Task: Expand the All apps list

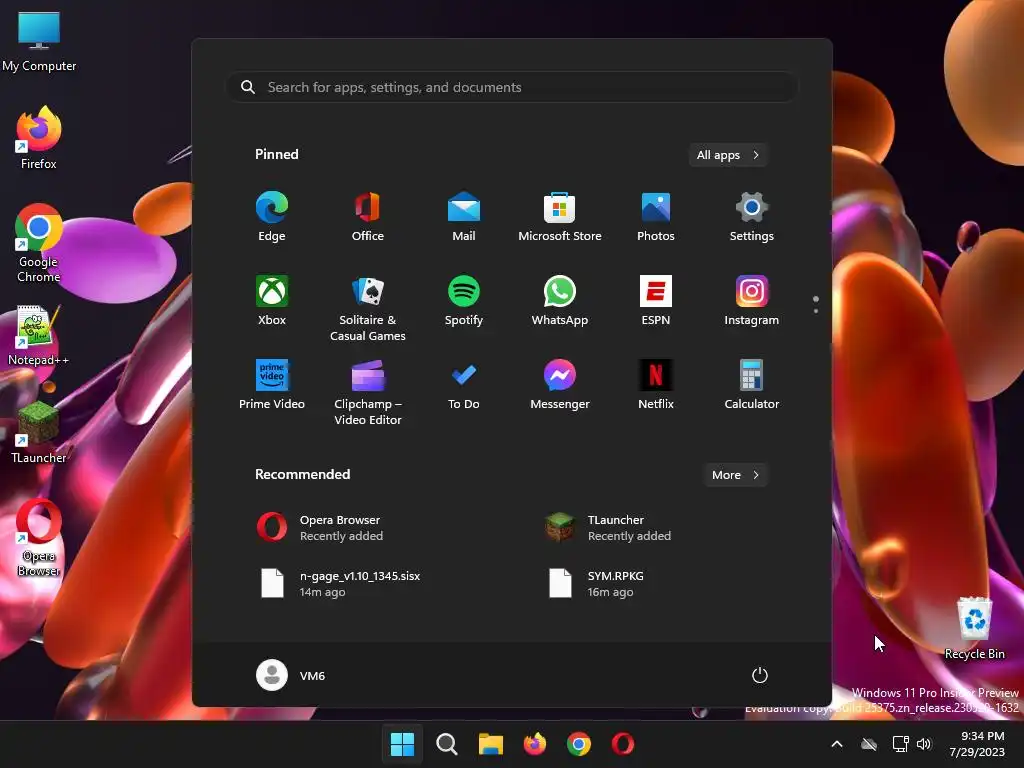Action: point(728,155)
